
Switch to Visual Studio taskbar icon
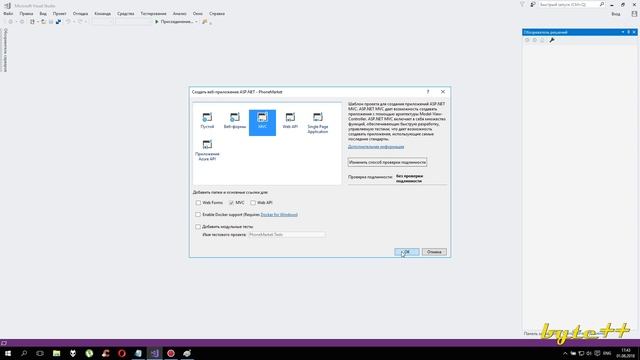tap(154, 353)
